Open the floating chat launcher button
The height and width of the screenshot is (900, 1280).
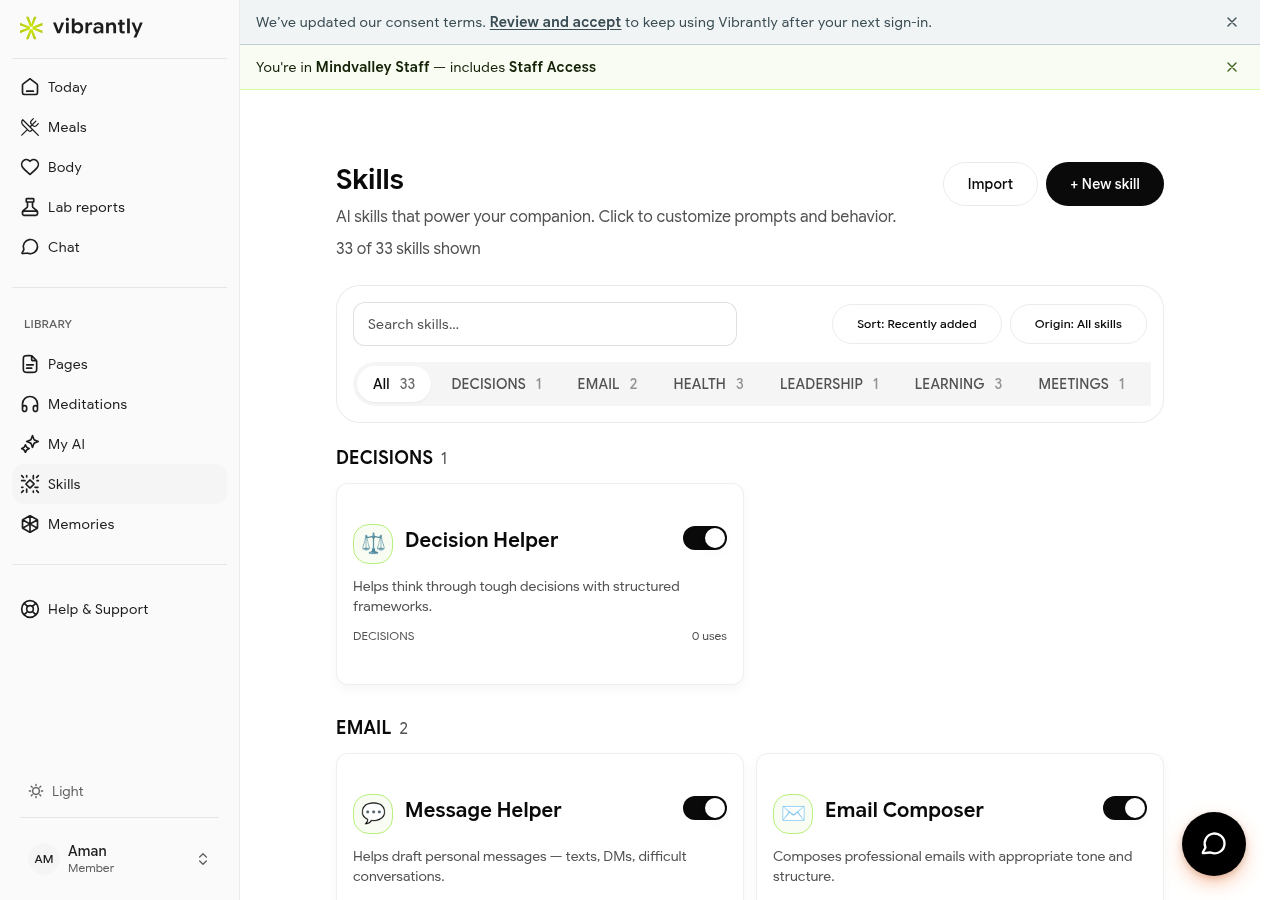coord(1214,844)
